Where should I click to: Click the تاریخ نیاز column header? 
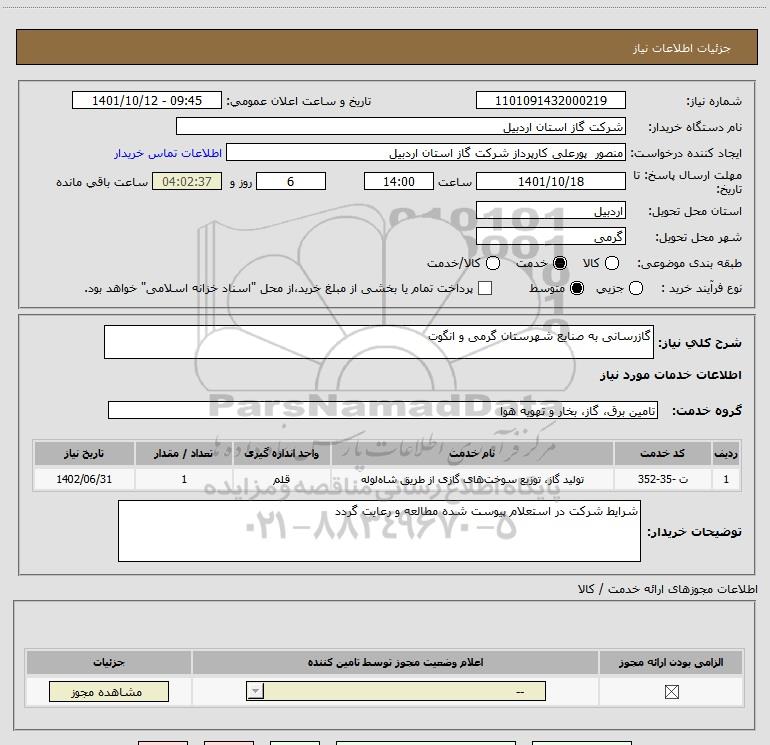pos(84,453)
